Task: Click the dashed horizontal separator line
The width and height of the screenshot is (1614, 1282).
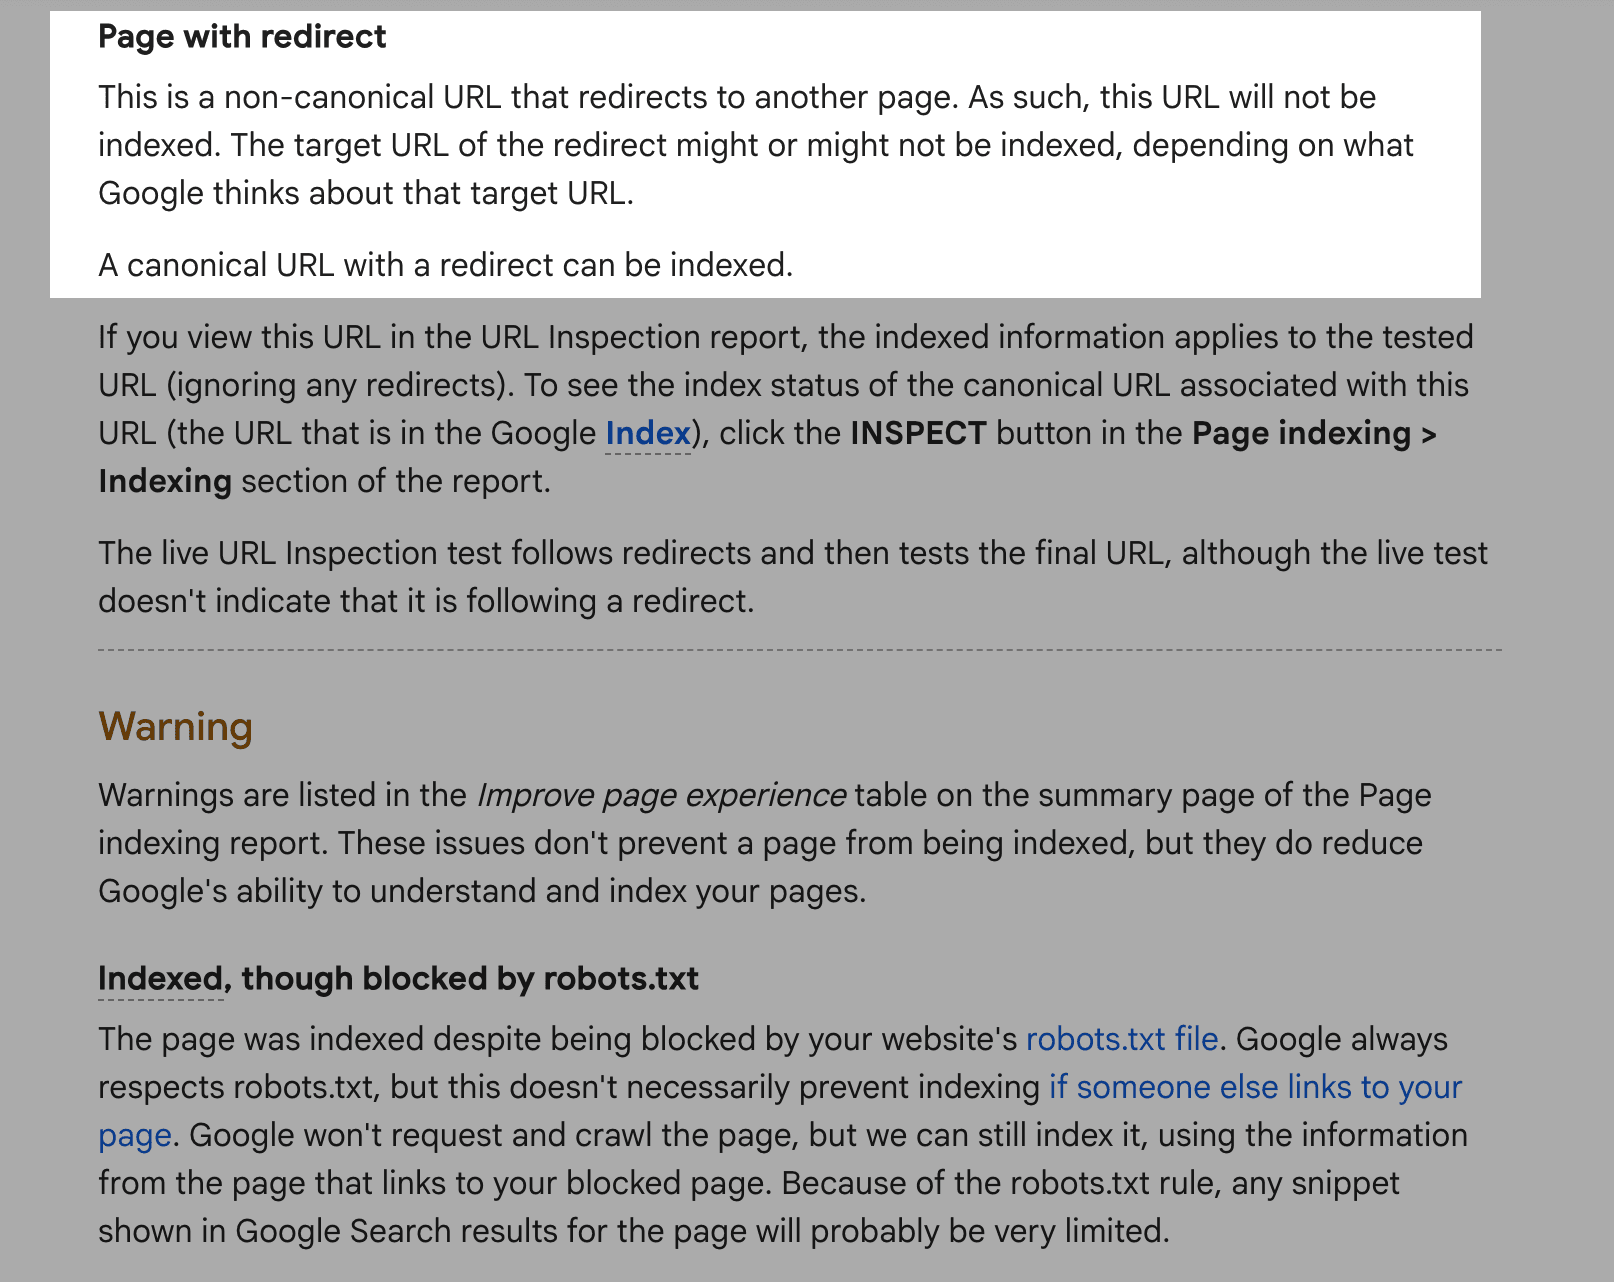Action: click(800, 650)
